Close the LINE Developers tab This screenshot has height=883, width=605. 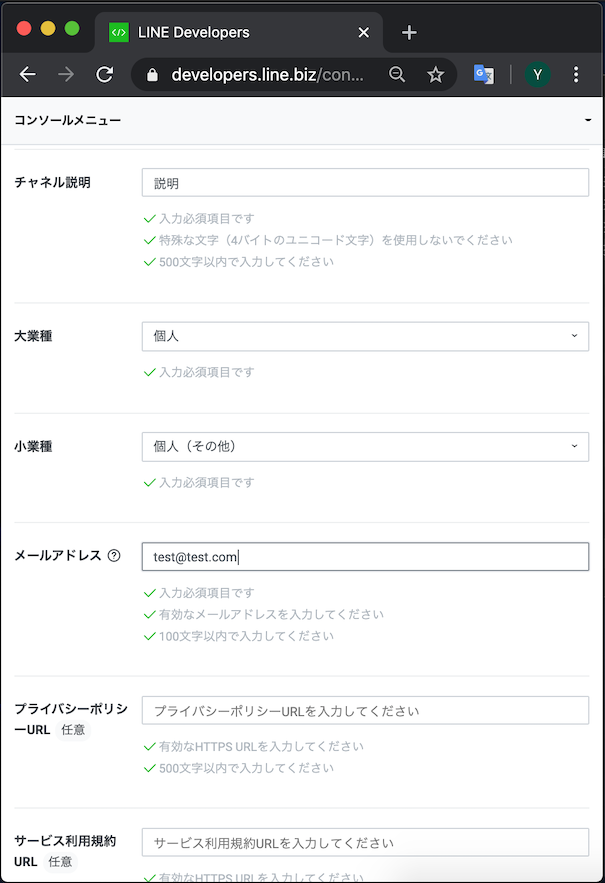(364, 33)
